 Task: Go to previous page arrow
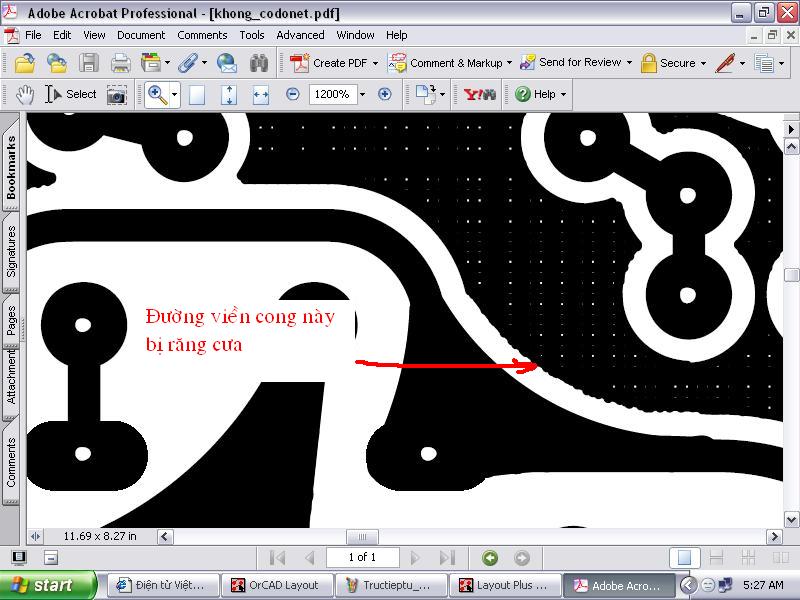click(309, 558)
